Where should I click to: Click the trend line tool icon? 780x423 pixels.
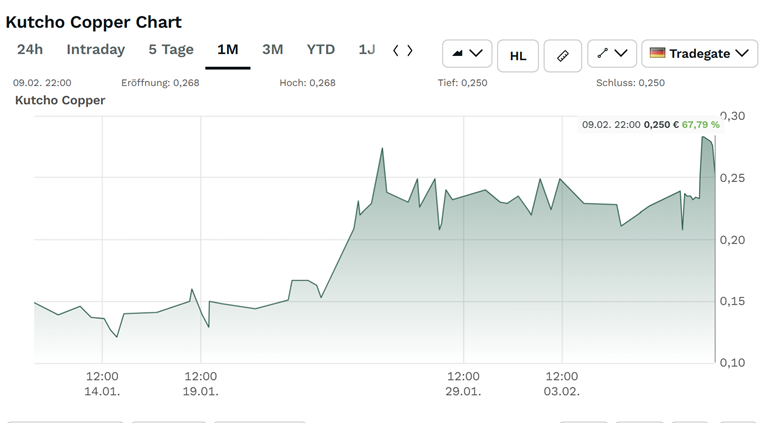pyautogui.click(x=603, y=54)
